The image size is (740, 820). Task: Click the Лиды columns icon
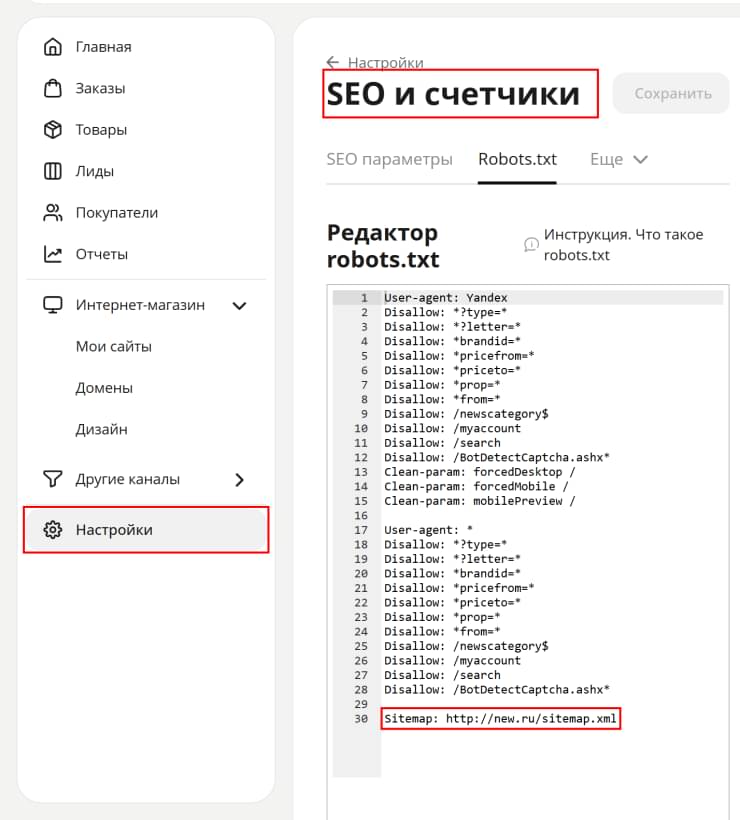coord(52,171)
